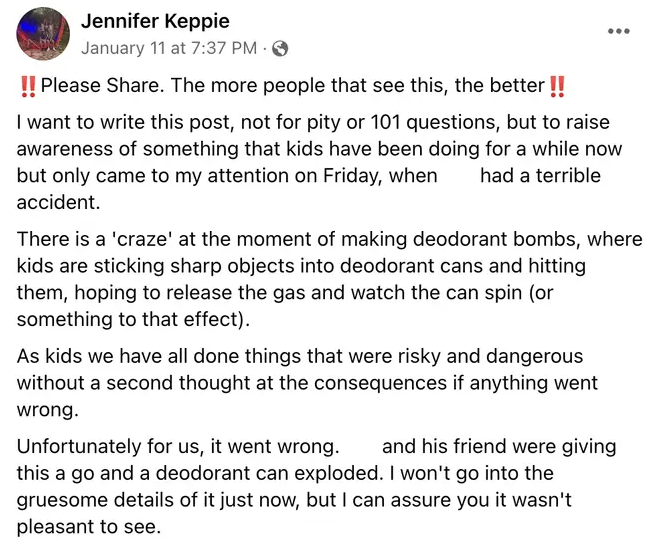Viewport: 662px width, 545px height.
Task: Click the blank redacted name before "had a terrible"
Action: [459, 176]
